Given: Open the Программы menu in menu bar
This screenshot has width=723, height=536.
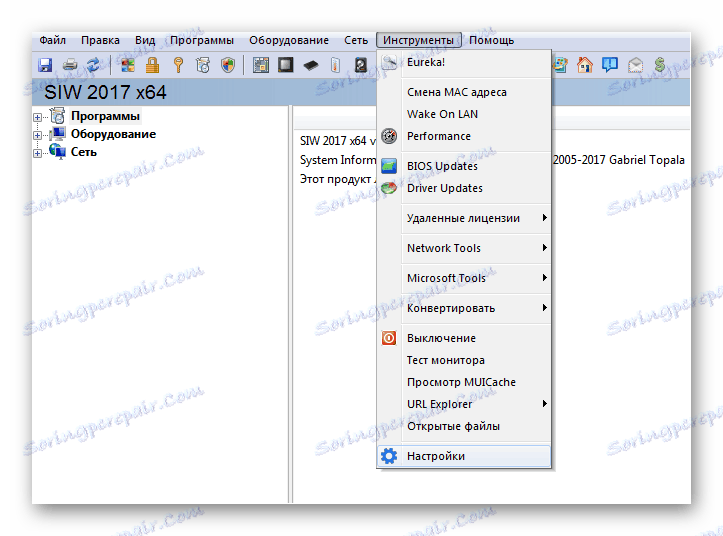Looking at the screenshot, I should (202, 41).
